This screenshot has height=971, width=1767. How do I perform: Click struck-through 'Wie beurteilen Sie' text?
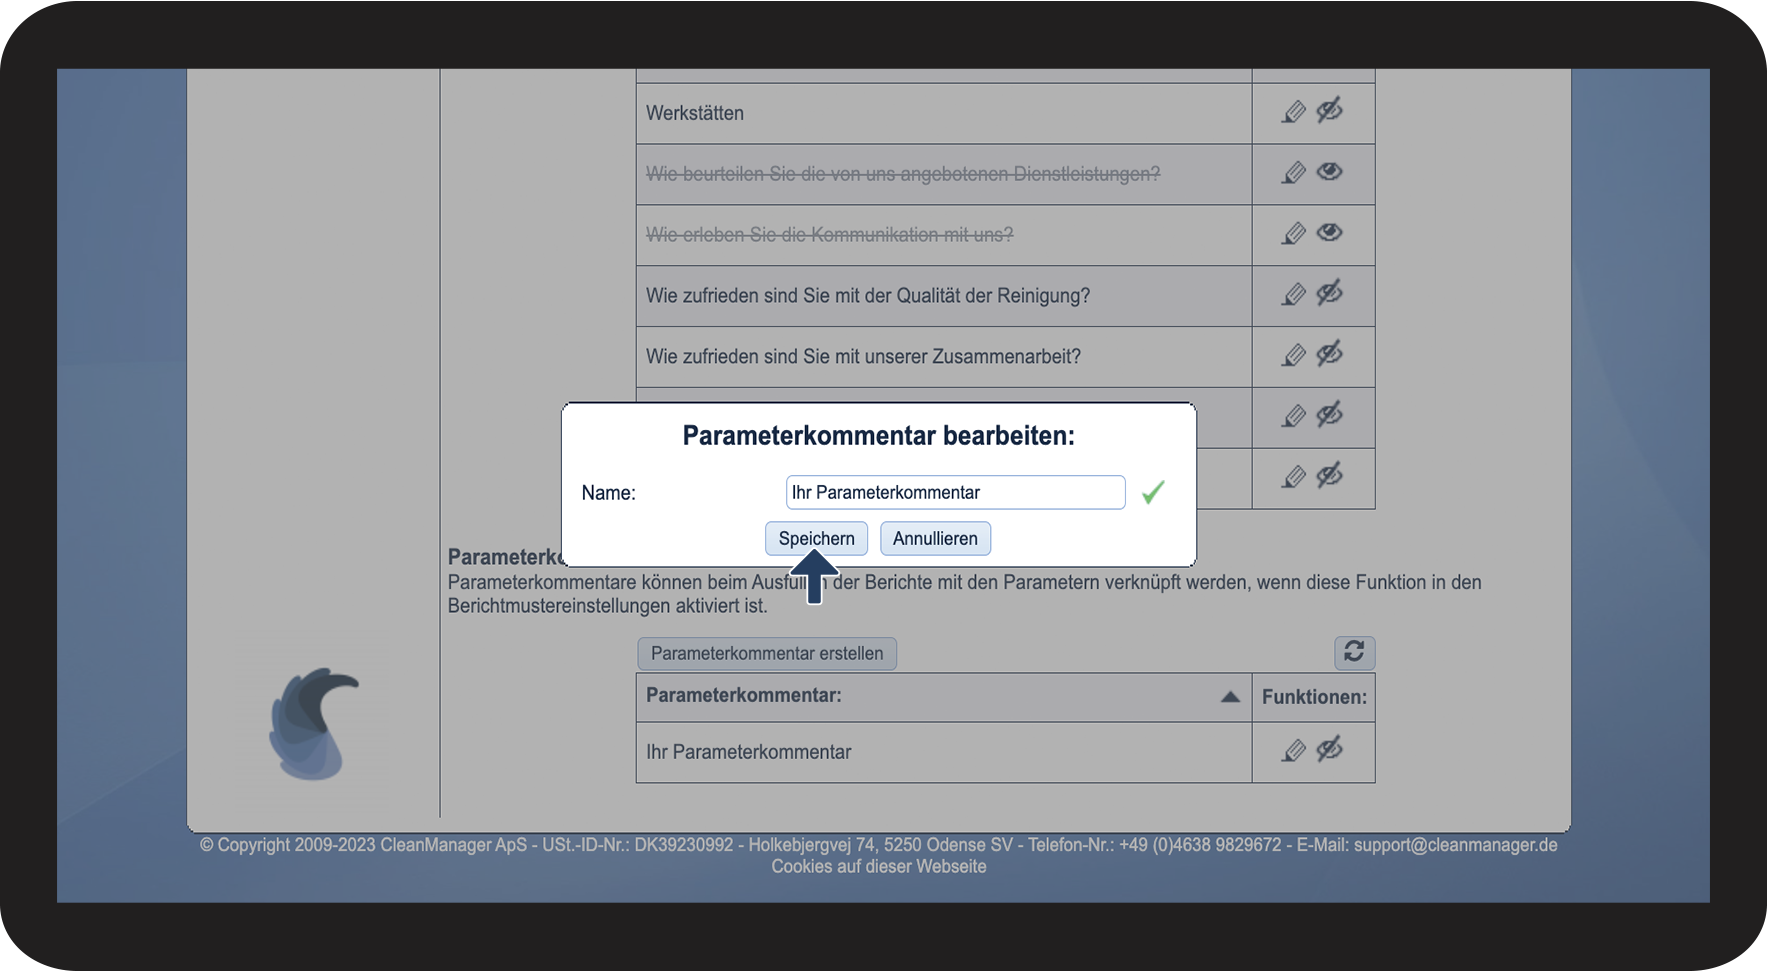(x=903, y=174)
